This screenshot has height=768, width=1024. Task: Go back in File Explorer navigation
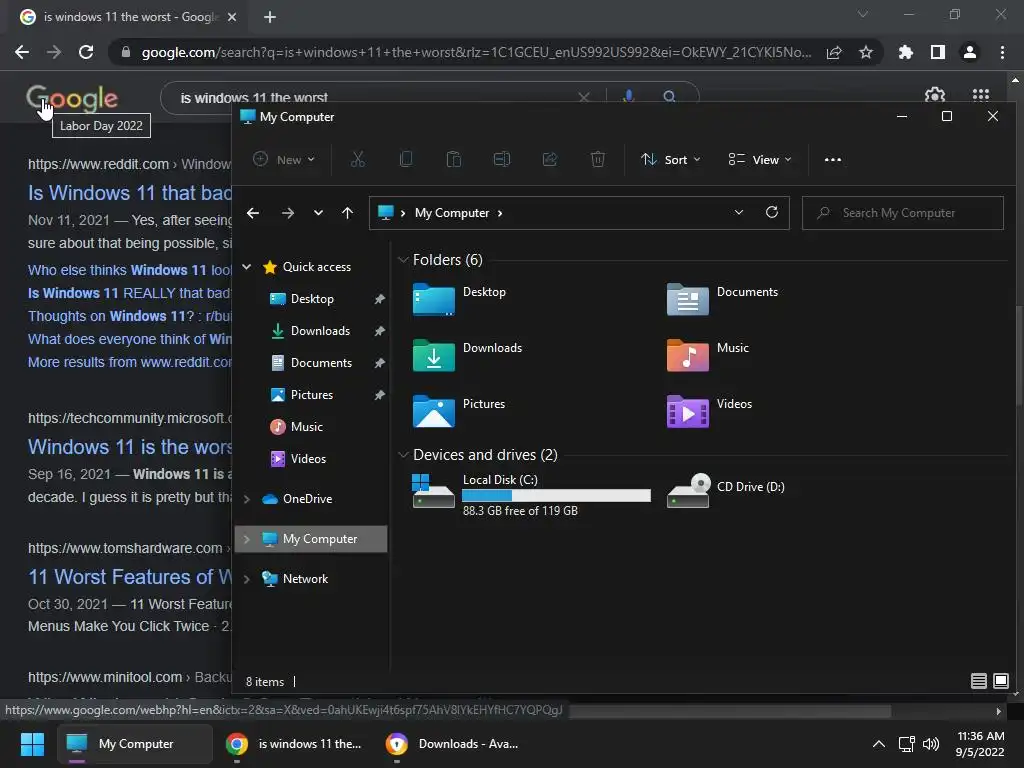(253, 213)
